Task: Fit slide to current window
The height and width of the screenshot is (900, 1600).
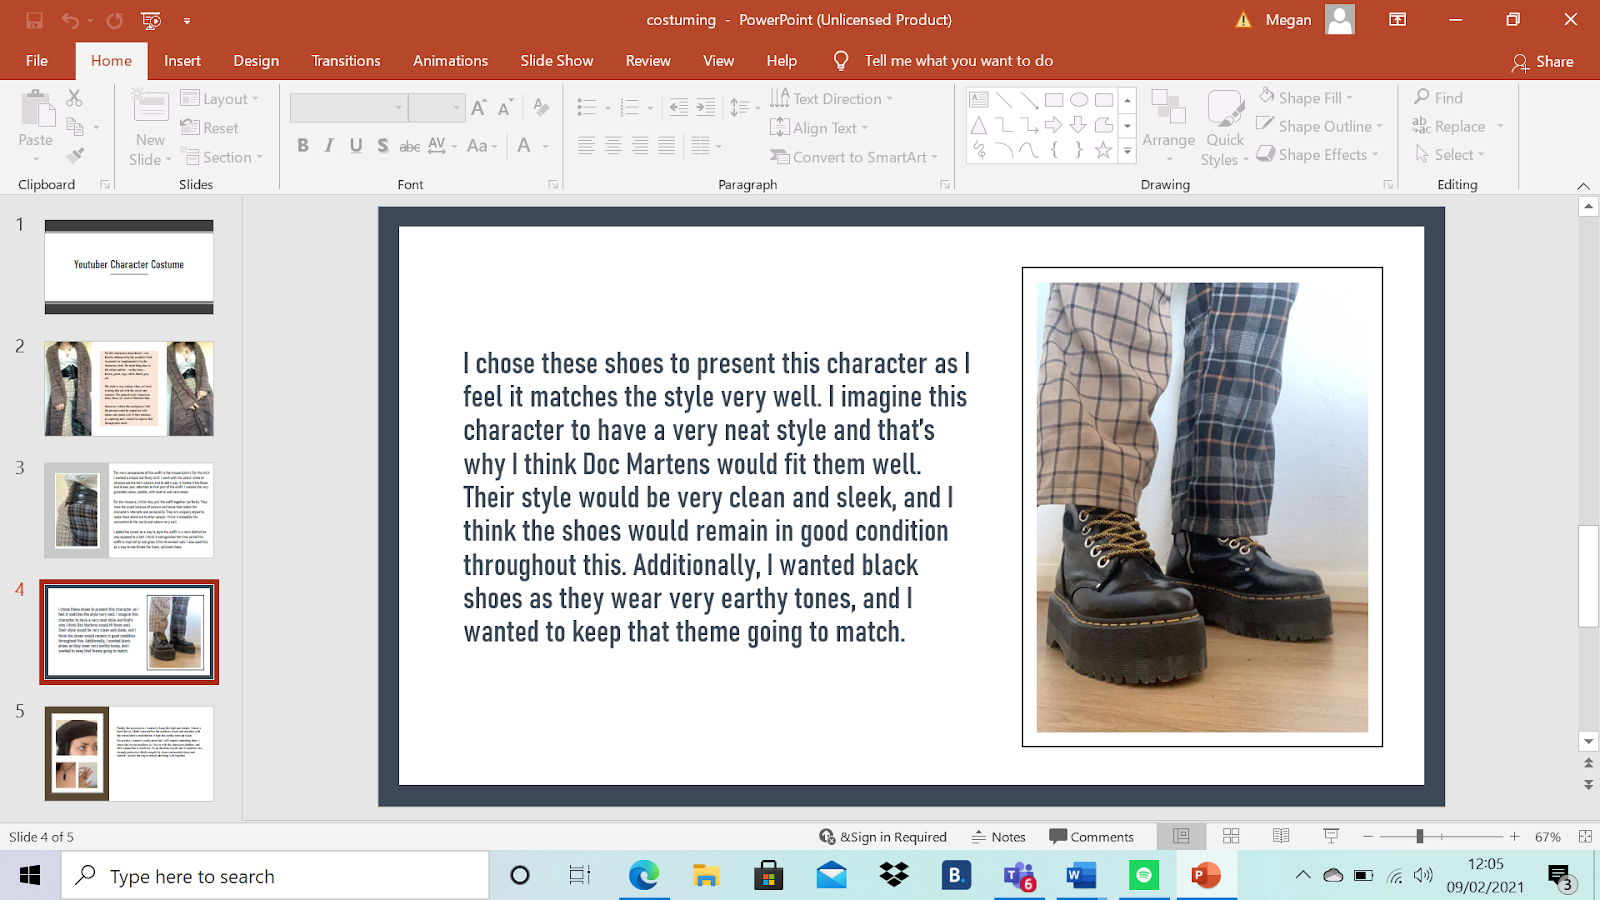Action: point(1585,836)
